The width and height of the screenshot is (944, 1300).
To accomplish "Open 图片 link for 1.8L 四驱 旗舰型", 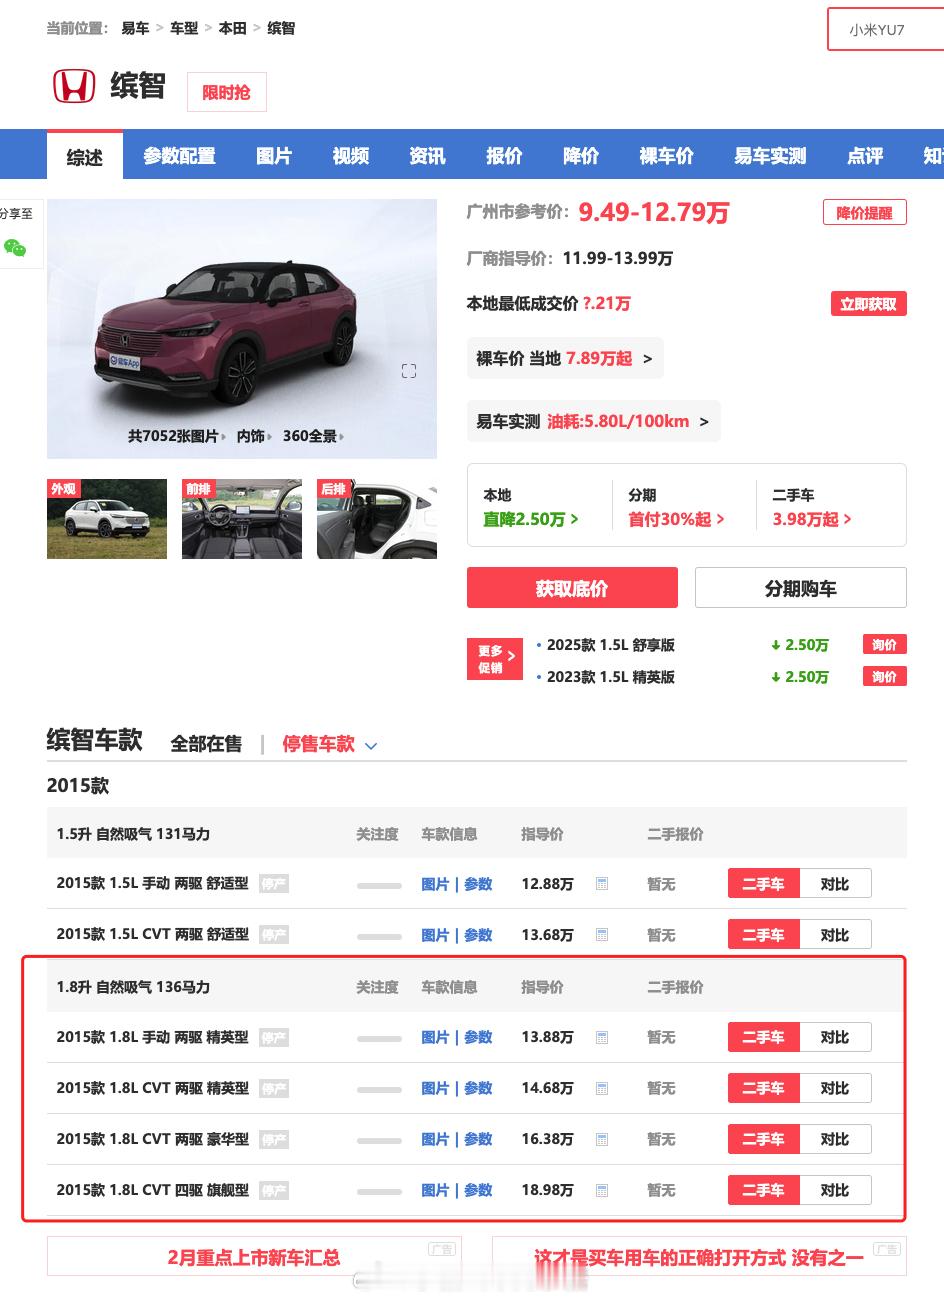I will [435, 1191].
